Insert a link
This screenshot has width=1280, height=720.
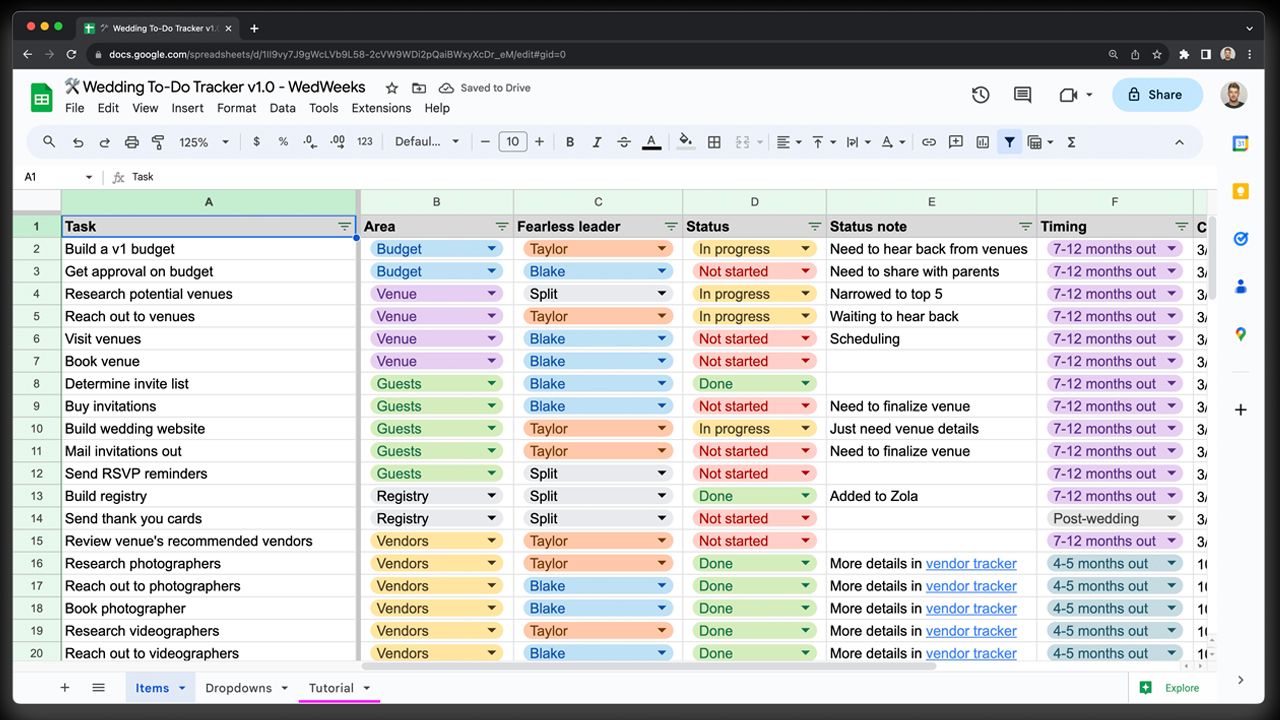927,141
